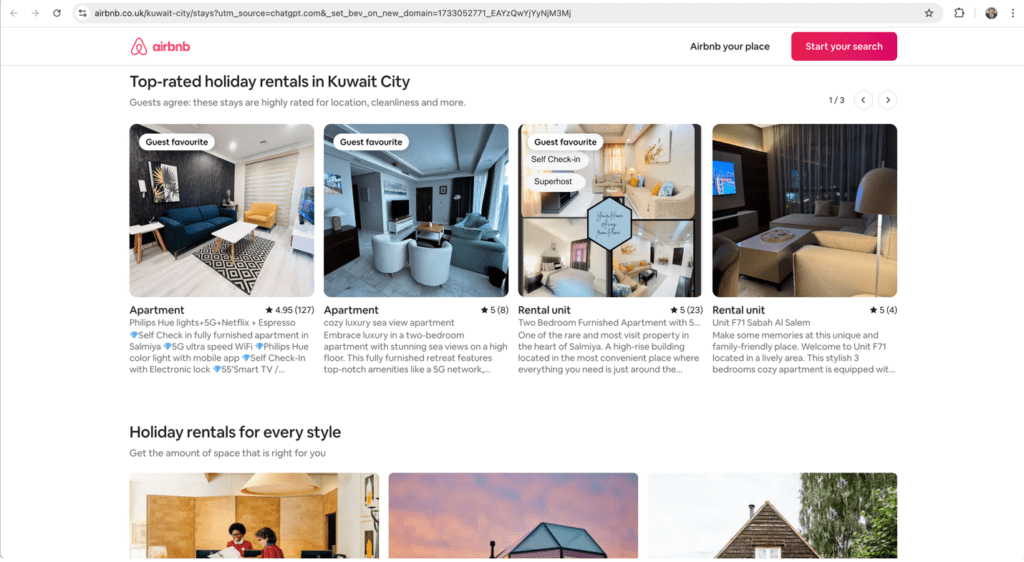The width and height of the screenshot is (1024, 562).
Task: Open the Chrome profile avatar
Action: [991, 13]
